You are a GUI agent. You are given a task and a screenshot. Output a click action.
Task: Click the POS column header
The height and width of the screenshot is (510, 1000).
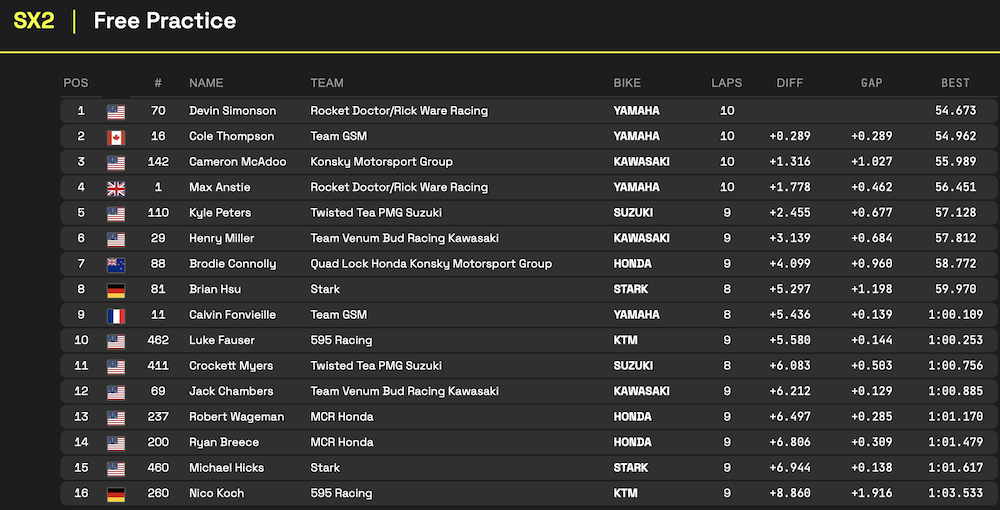click(76, 83)
